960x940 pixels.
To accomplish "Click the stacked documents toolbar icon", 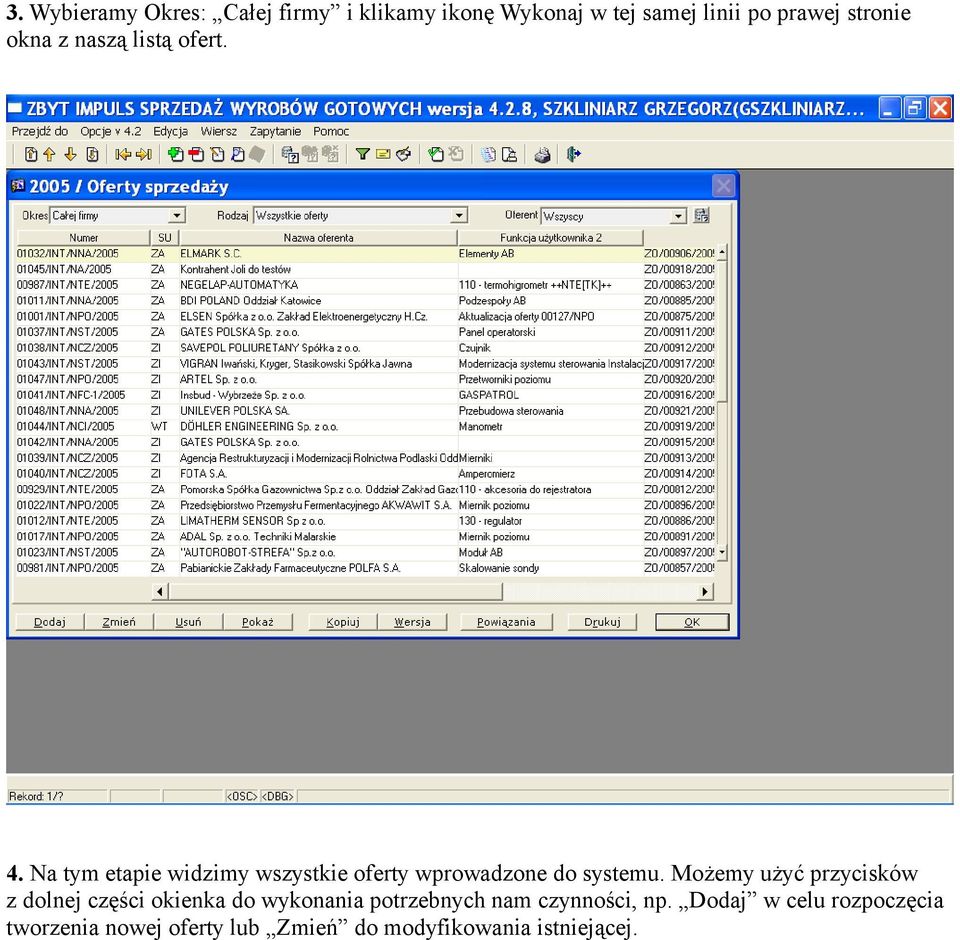I will click(x=489, y=154).
